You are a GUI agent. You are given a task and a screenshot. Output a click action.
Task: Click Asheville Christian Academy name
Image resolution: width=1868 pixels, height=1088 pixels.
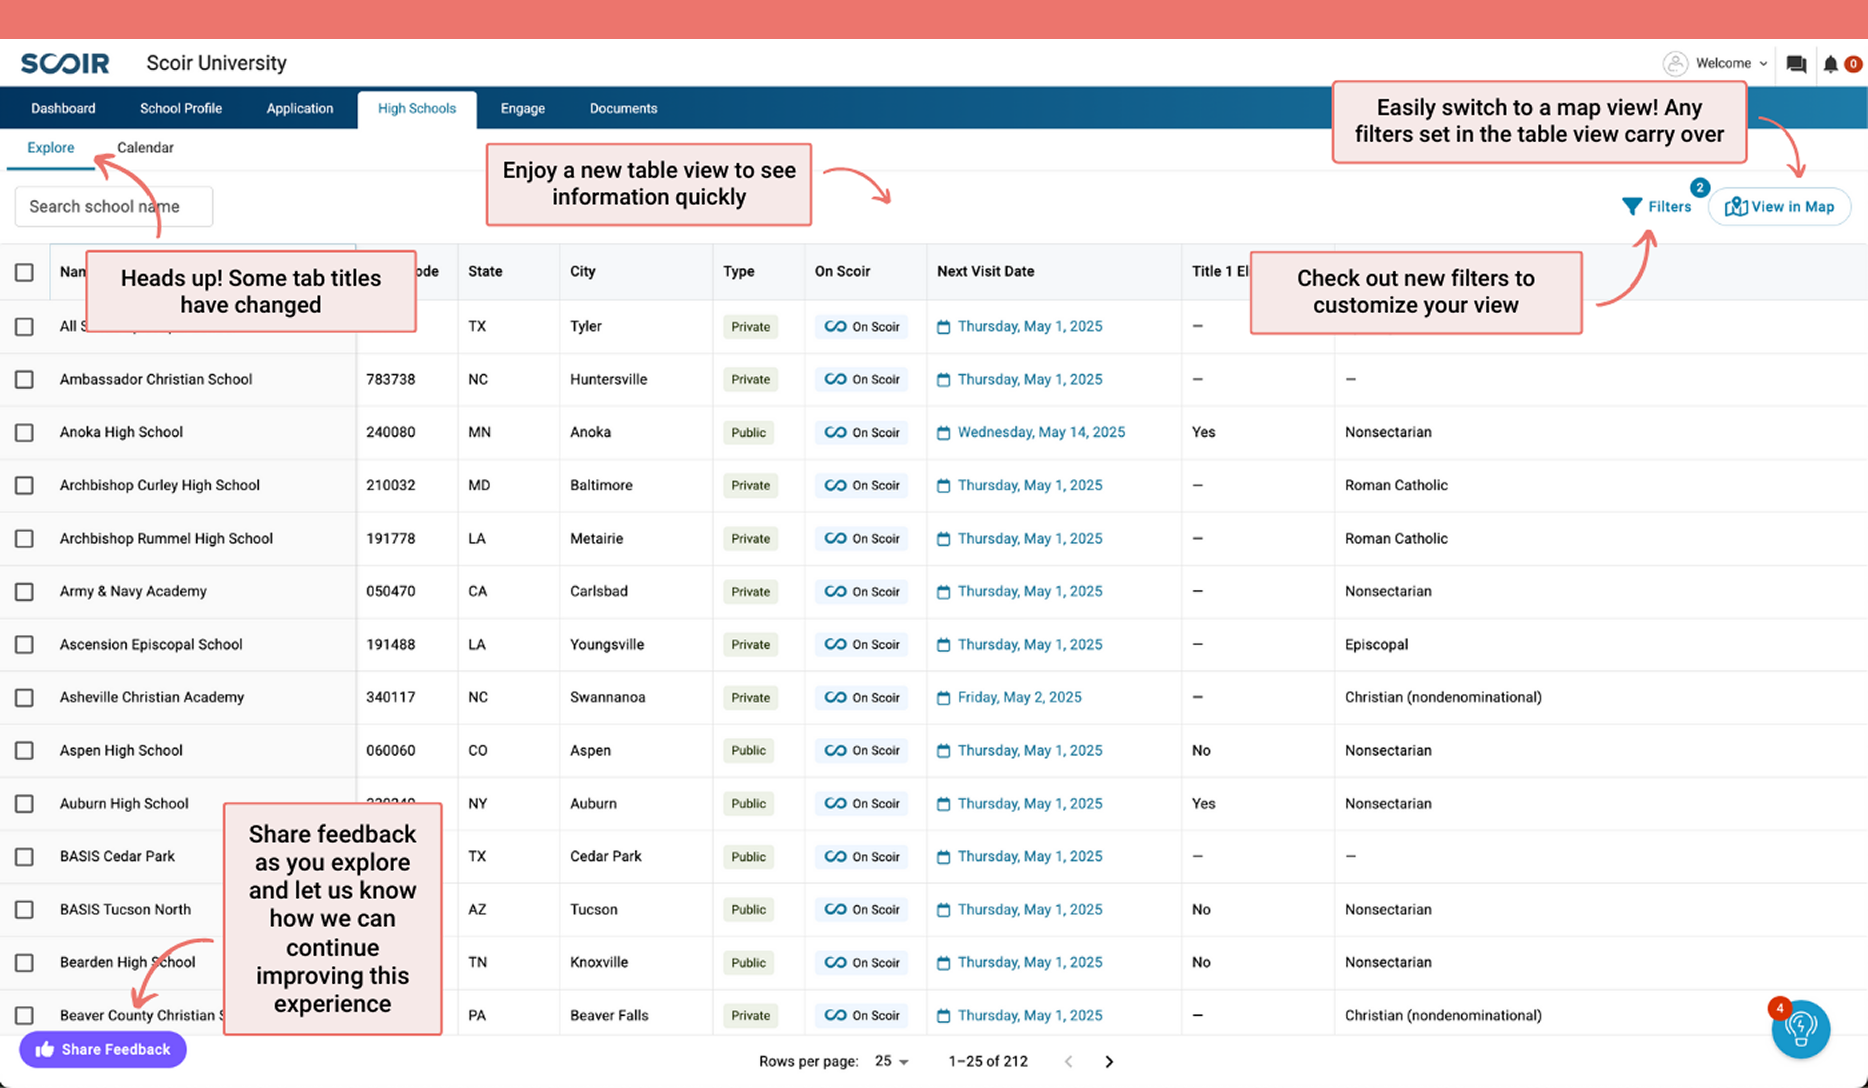152,697
